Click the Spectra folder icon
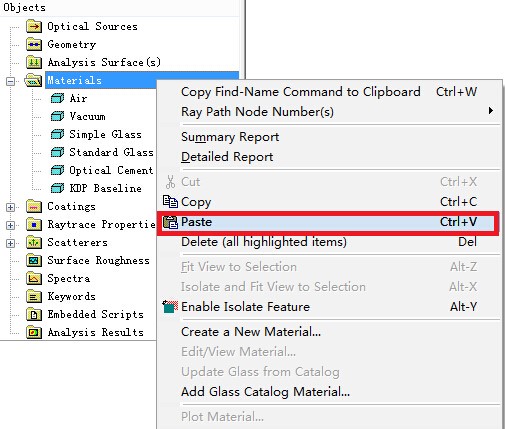 tap(34, 278)
